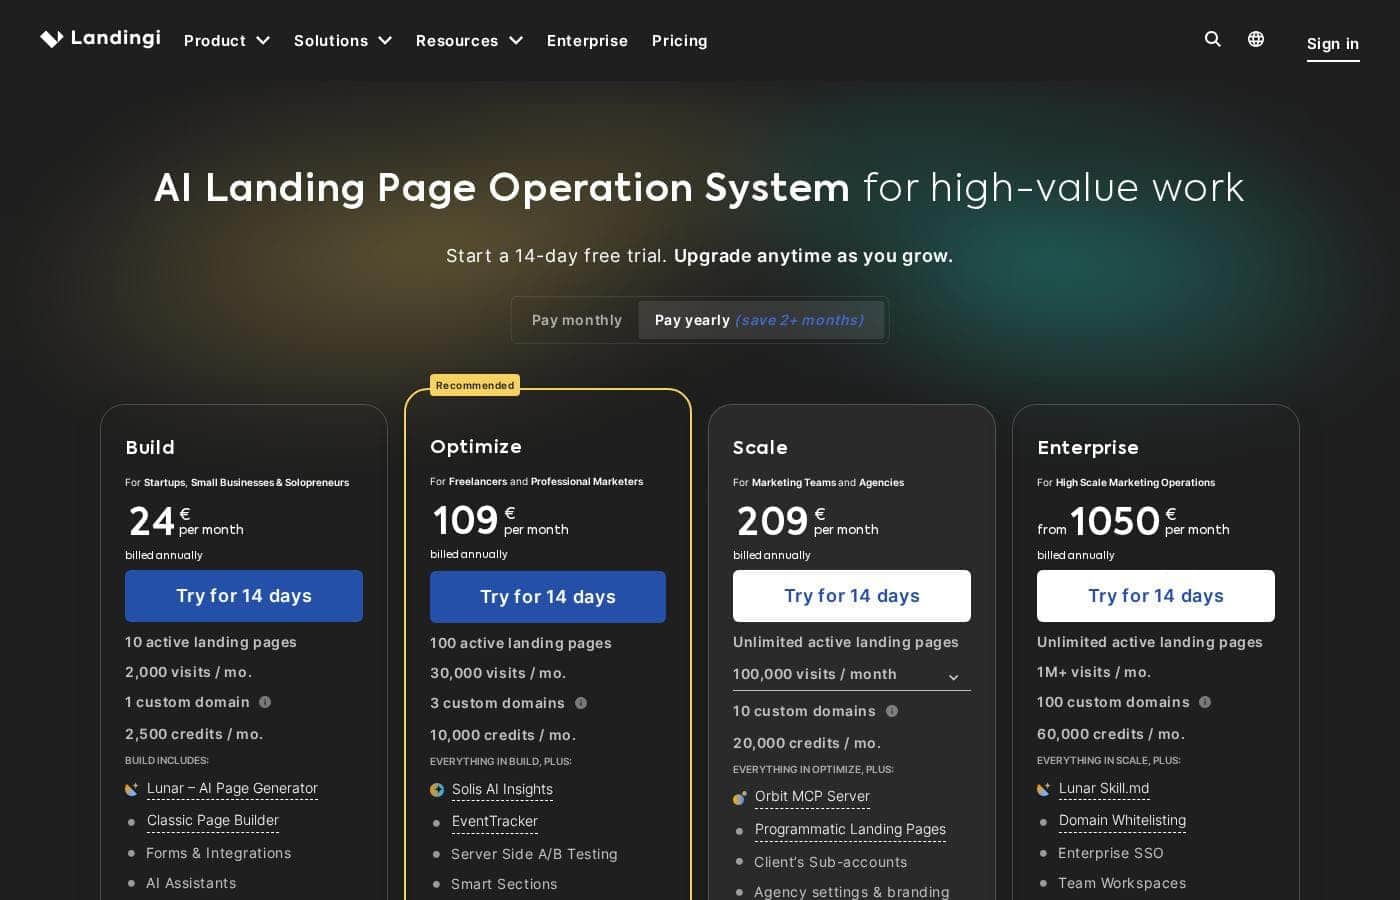Image resolution: width=1400 pixels, height=900 pixels.
Task: Click 'Server Side A/B Testing' feature
Action: pos(534,854)
